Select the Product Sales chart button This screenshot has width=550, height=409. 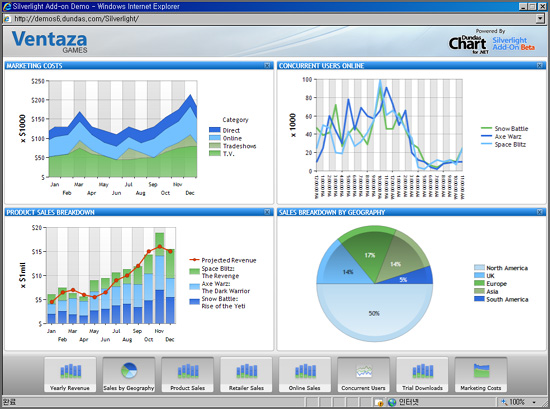188,374
